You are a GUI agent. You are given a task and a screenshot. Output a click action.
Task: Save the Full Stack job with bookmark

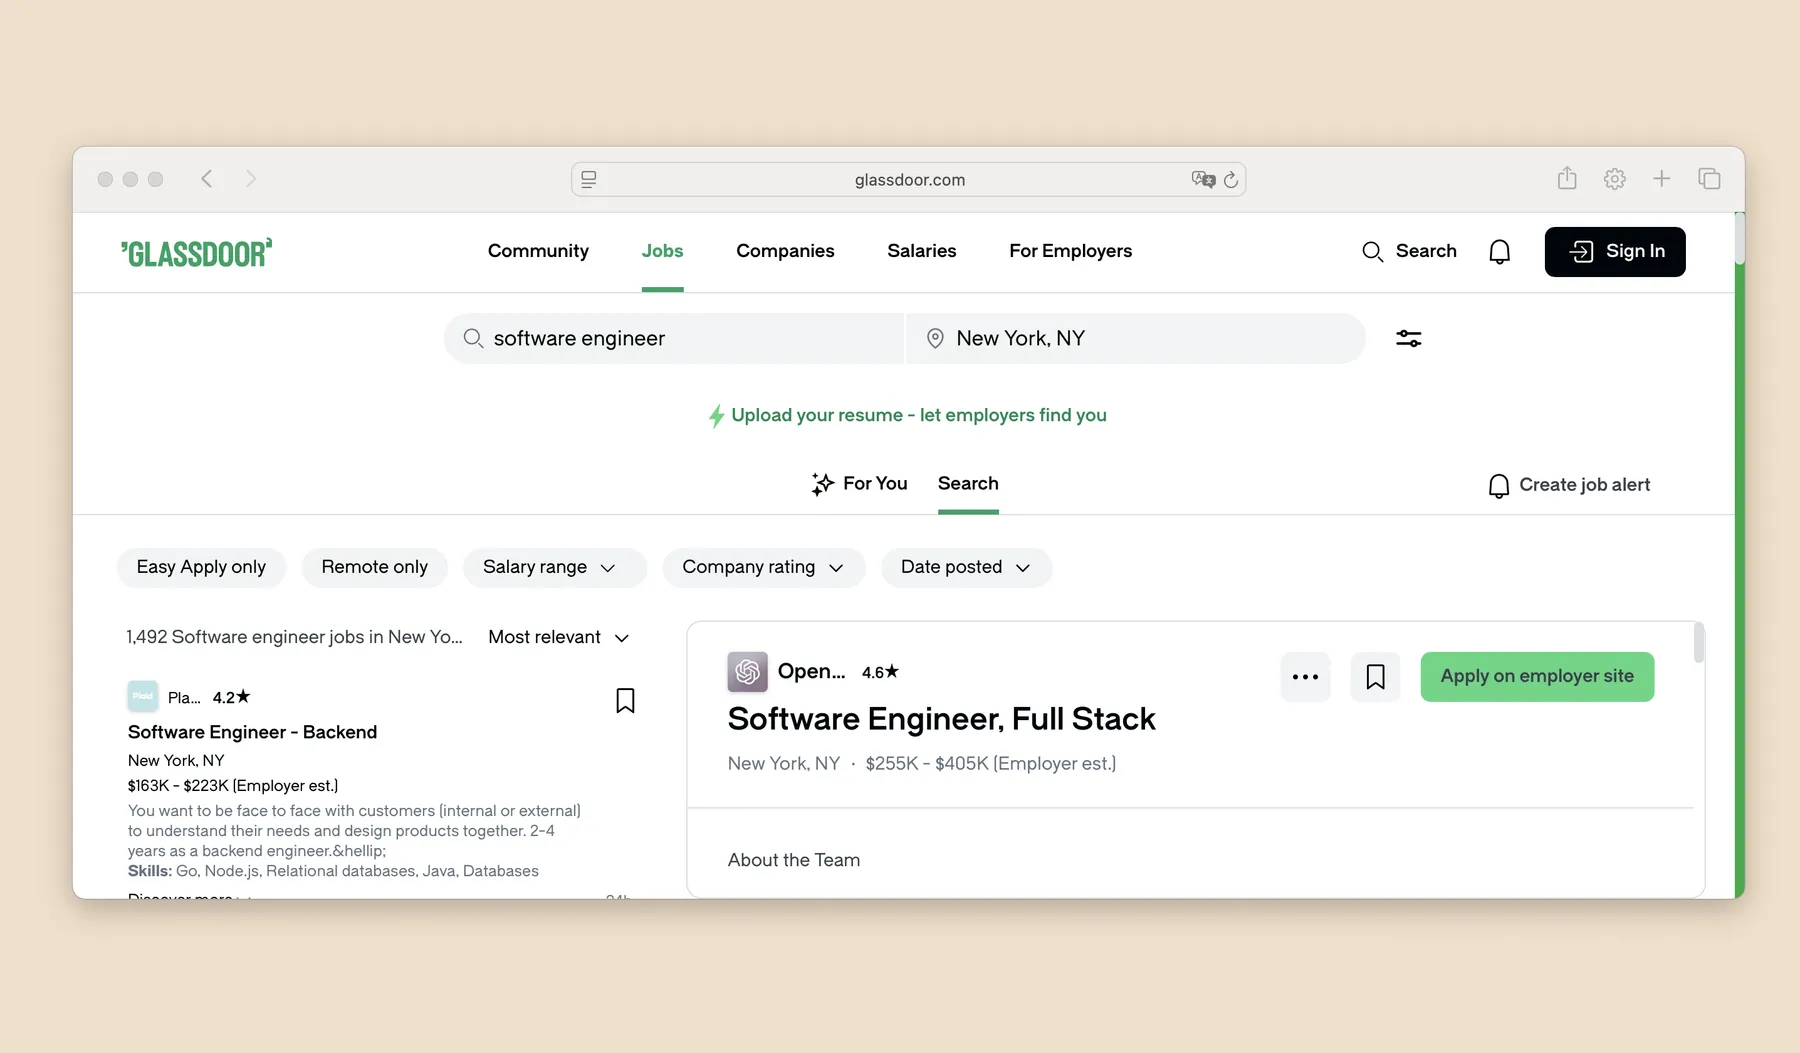(x=1375, y=677)
